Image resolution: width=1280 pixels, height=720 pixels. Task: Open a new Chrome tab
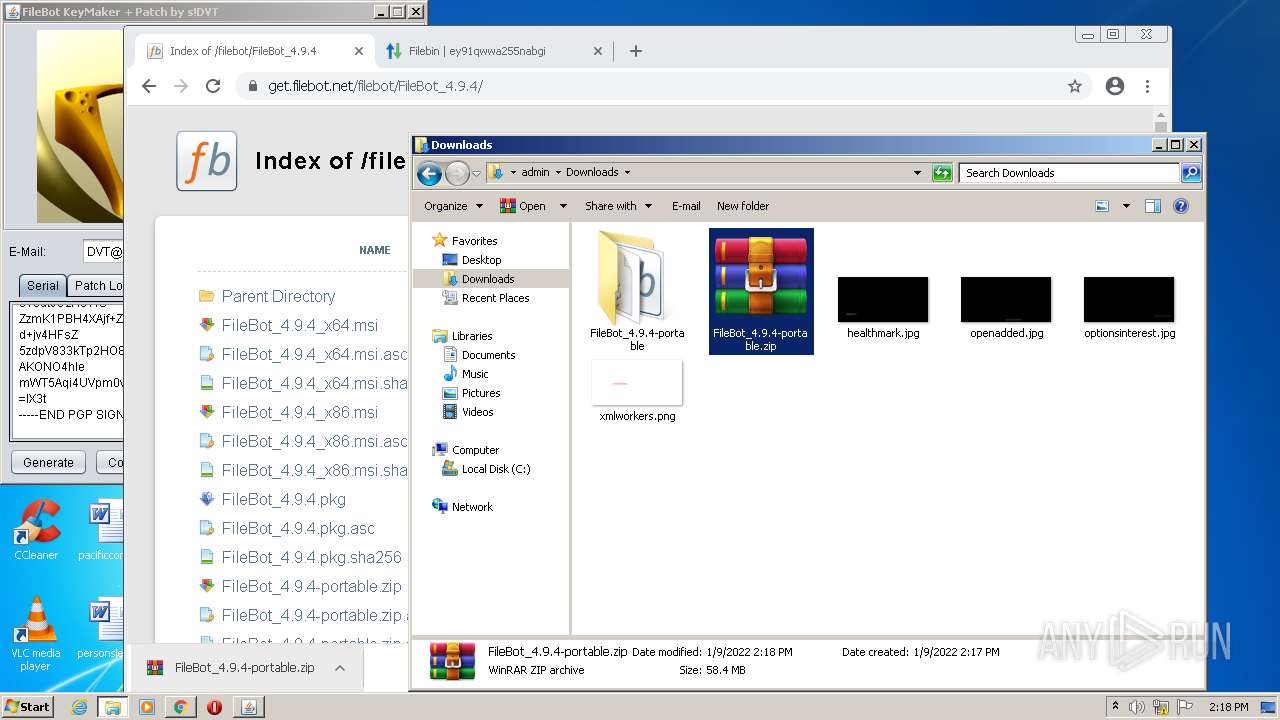coord(636,51)
